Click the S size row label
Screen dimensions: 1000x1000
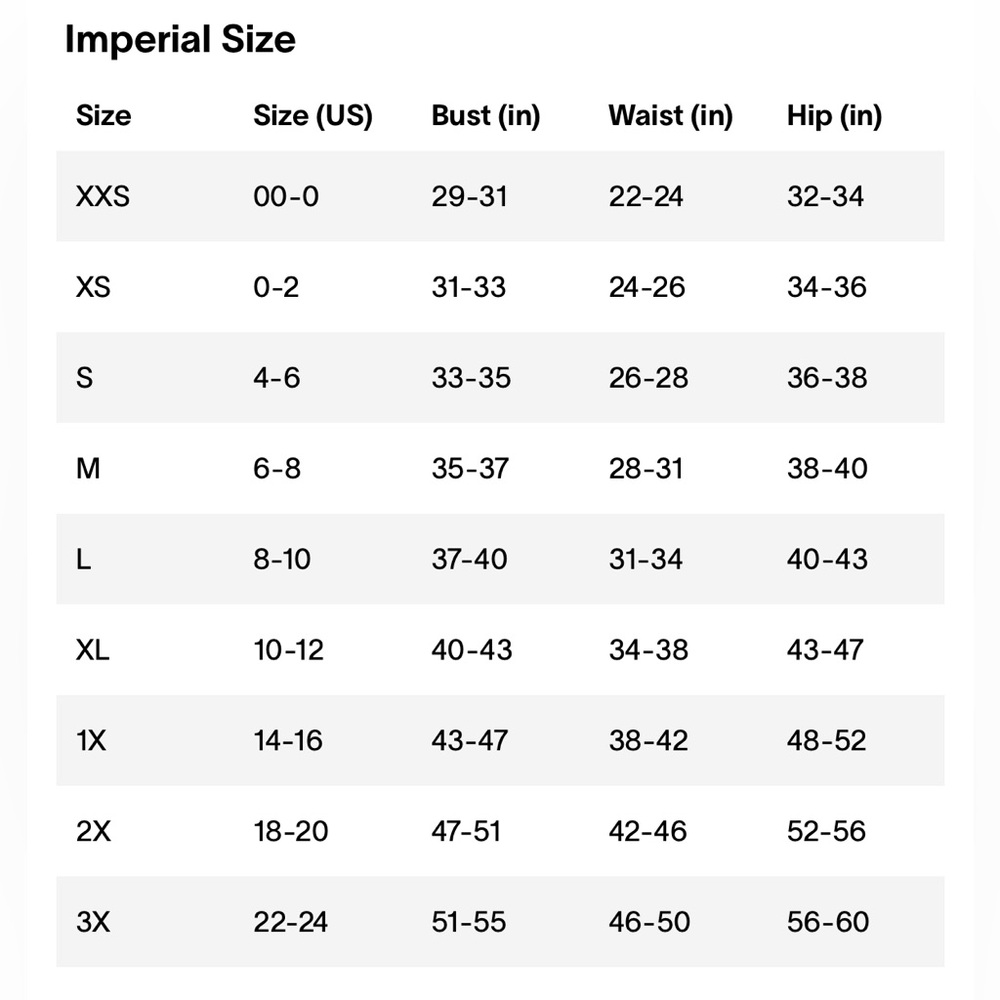(x=84, y=378)
